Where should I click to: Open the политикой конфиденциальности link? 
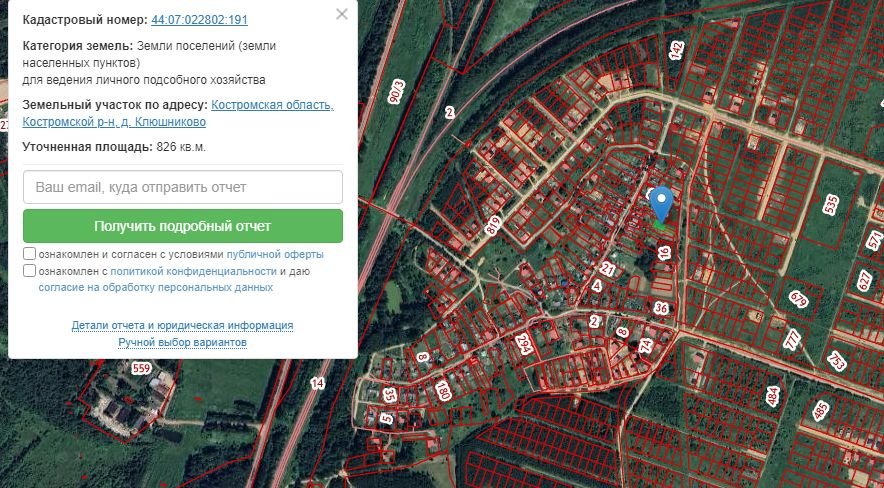pyautogui.click(x=193, y=271)
